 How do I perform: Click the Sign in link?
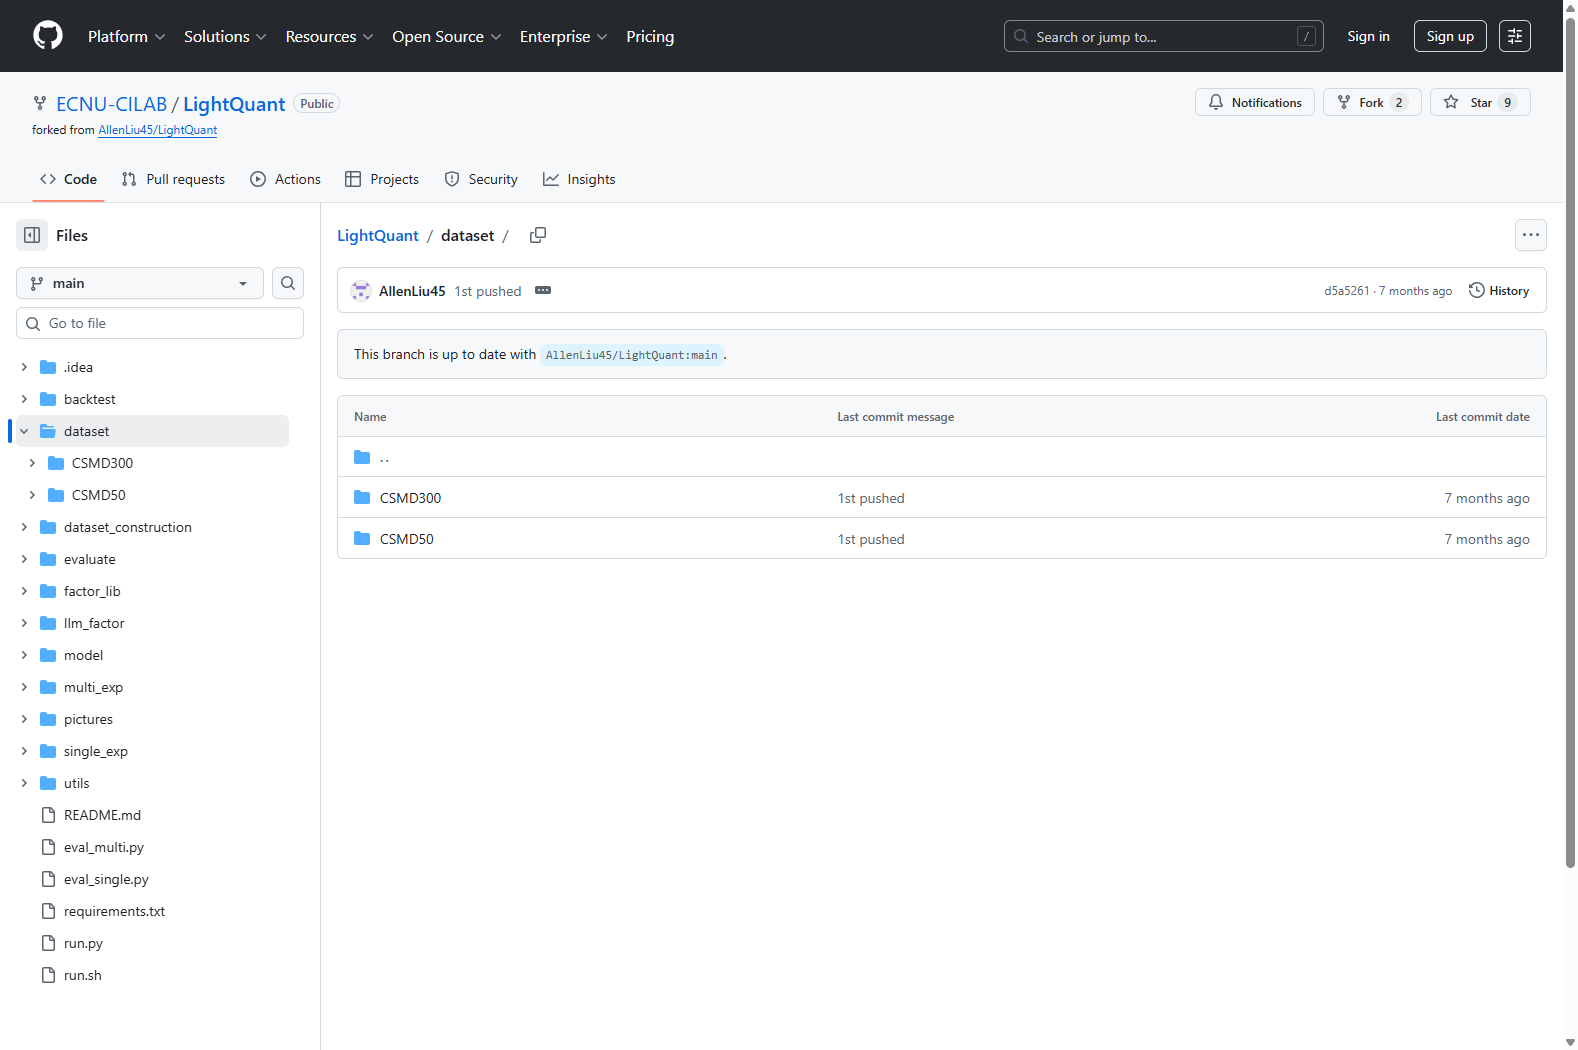point(1368,36)
